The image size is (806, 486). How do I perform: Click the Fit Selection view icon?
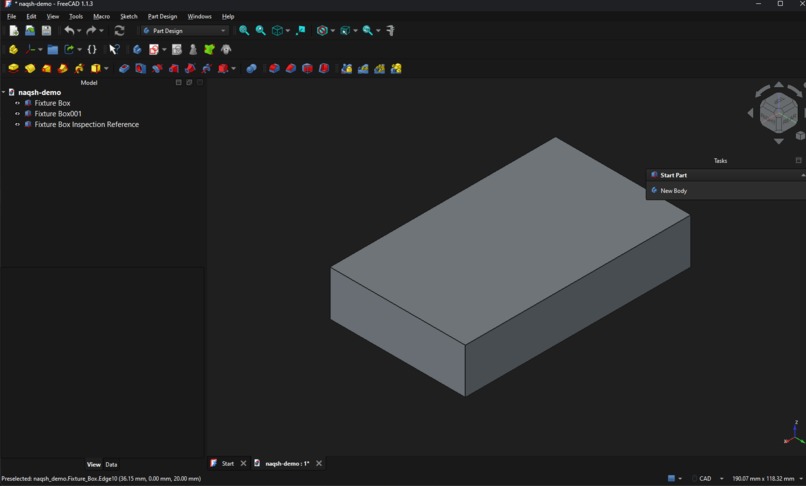261,31
